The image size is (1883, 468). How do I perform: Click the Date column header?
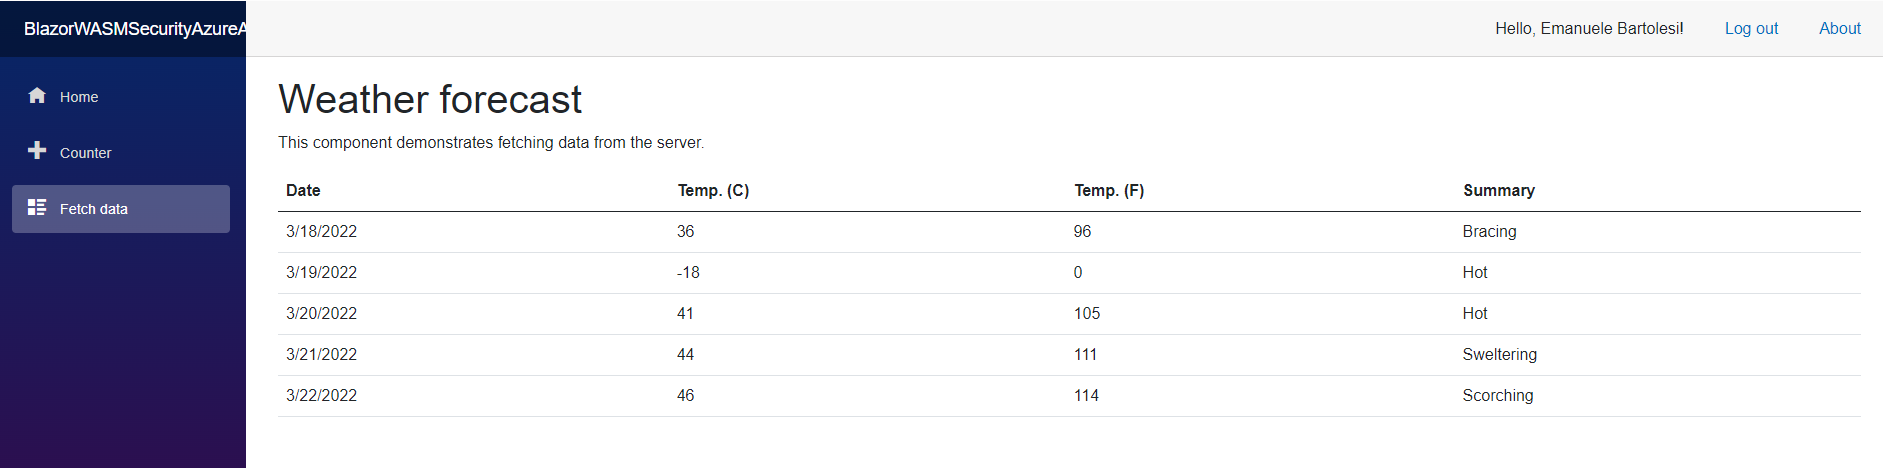point(303,191)
